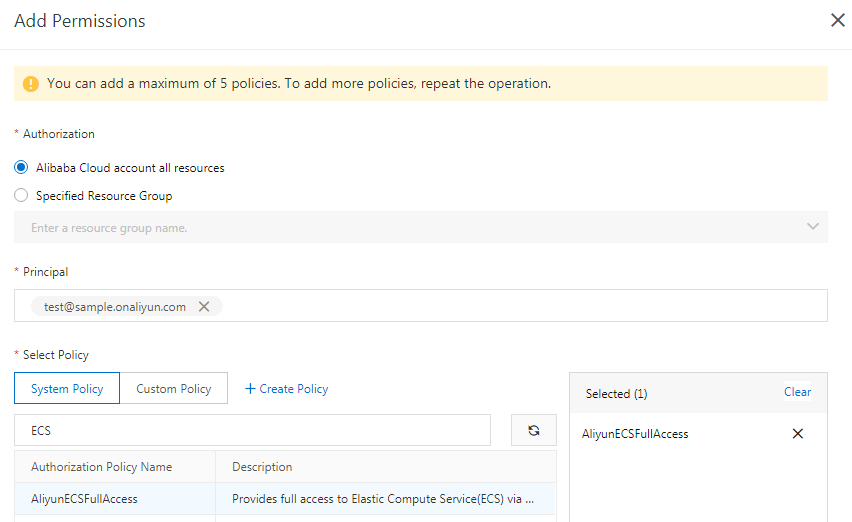Close the Add Permissions panel

(x=837, y=20)
